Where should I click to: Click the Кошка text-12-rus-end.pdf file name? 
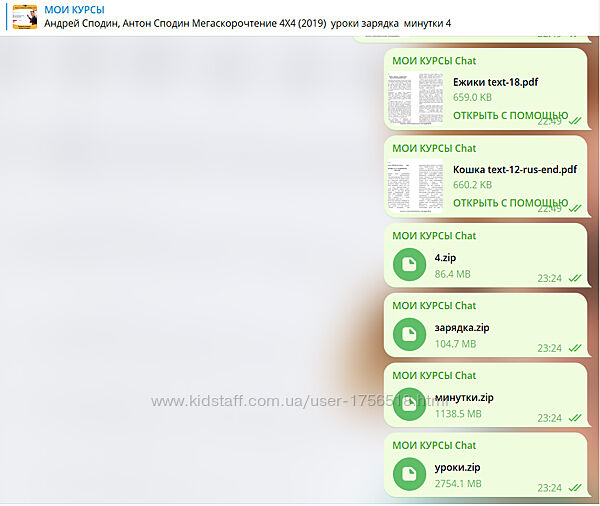coord(514,169)
